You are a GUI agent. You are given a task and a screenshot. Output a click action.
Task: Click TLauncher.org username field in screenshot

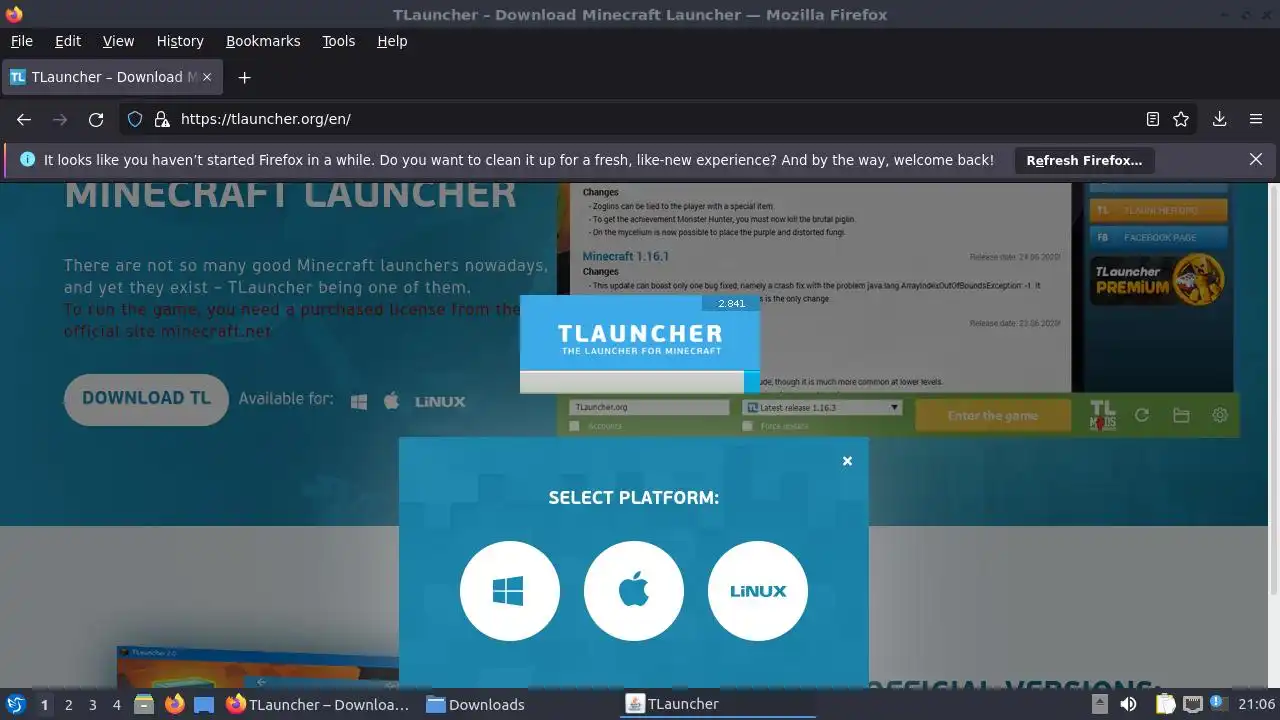(x=649, y=407)
